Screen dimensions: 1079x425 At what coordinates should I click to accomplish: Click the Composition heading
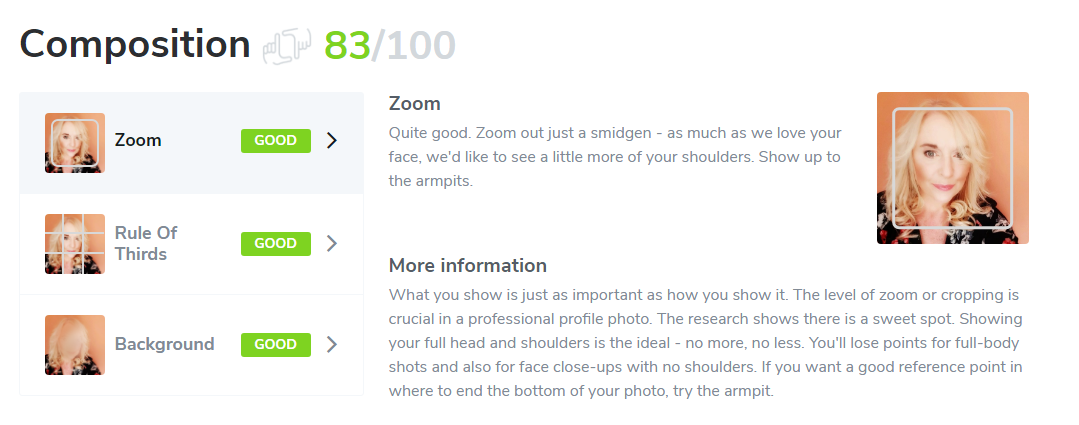[135, 44]
